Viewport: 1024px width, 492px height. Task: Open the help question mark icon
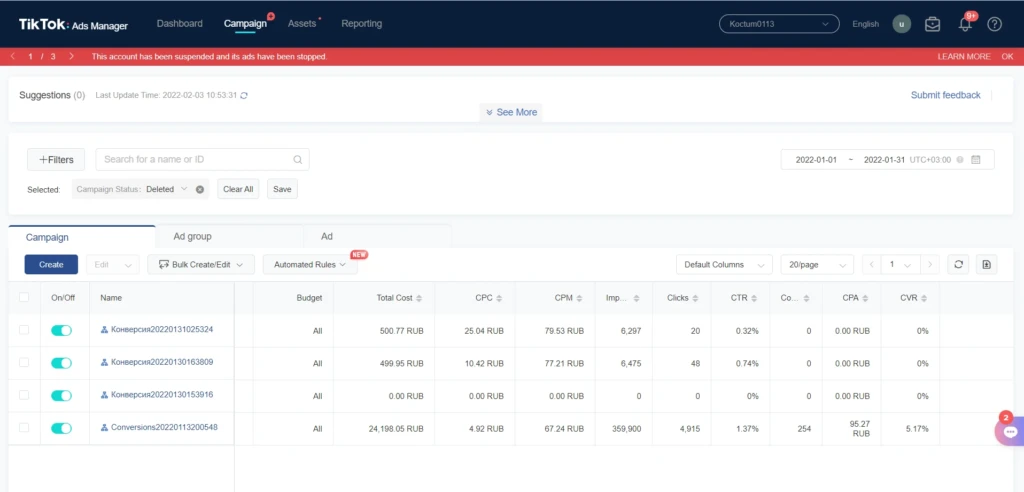pos(994,24)
